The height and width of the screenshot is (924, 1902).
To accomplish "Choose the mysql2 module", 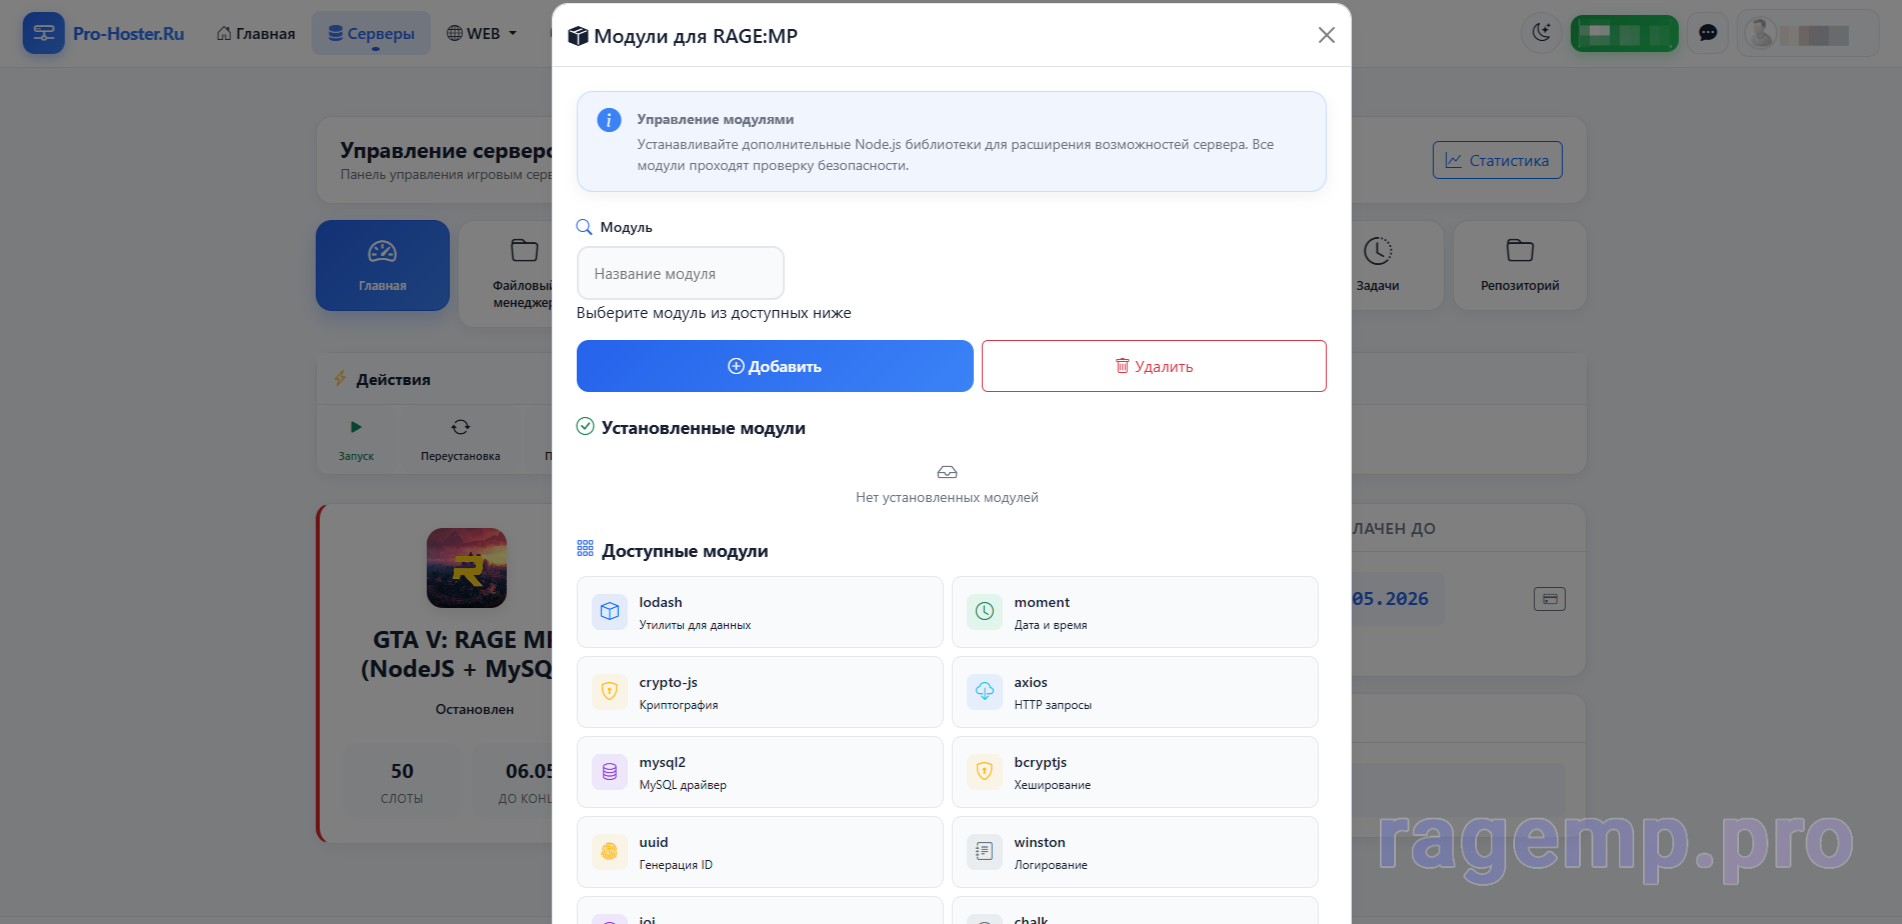I will coord(759,772).
